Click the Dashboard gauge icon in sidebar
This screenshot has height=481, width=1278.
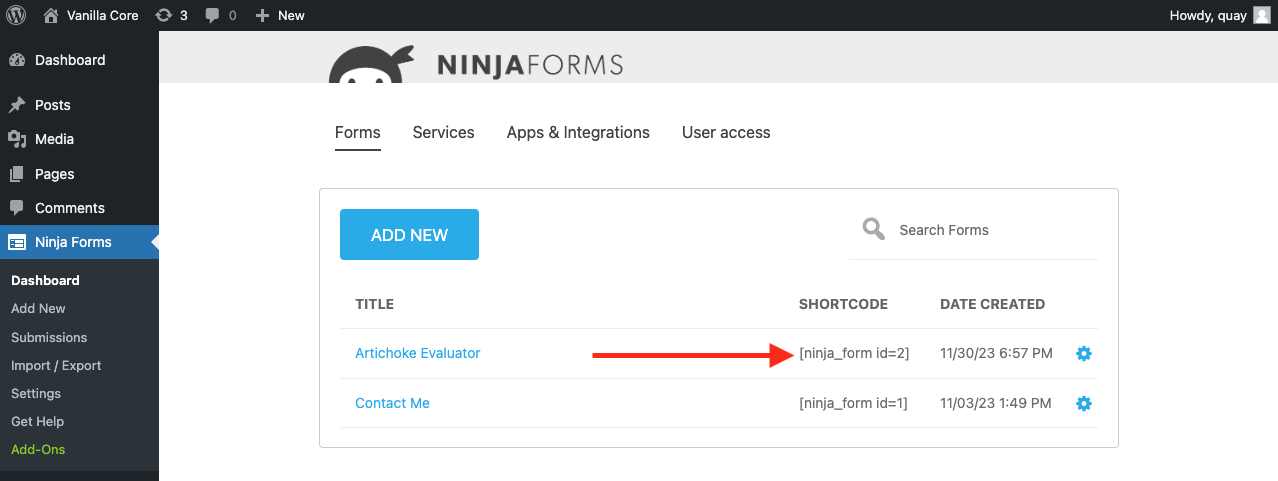[17, 60]
